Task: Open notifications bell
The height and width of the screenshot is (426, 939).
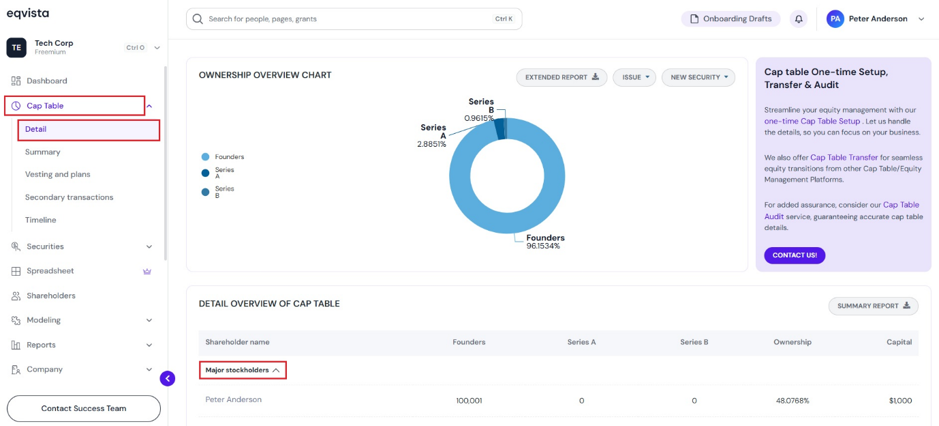Action: coord(798,19)
